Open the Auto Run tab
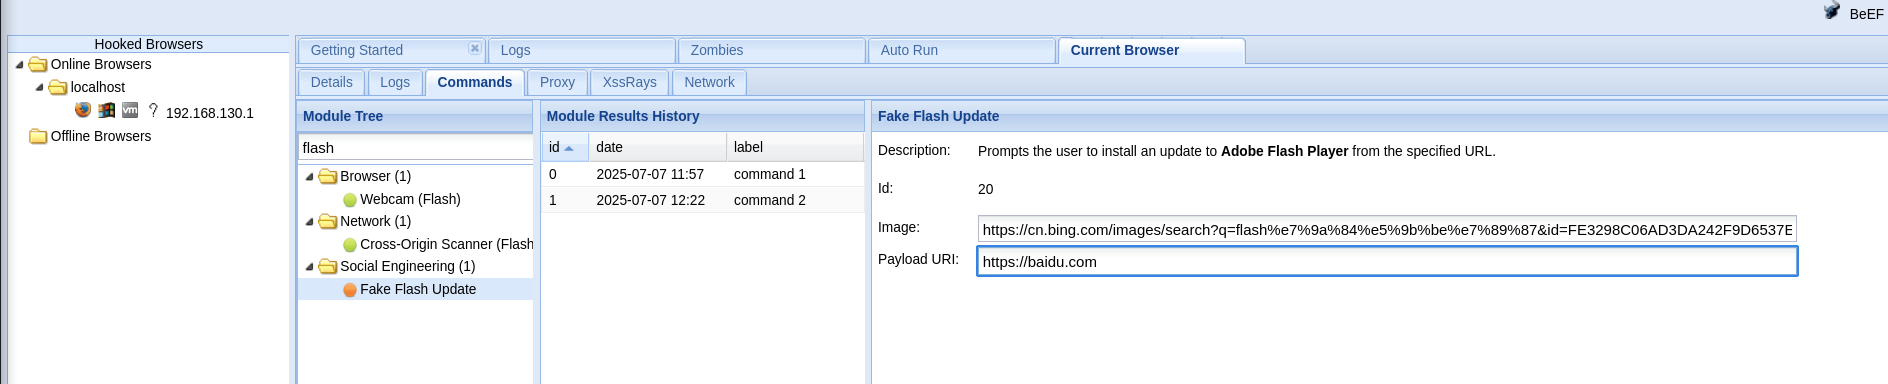The height and width of the screenshot is (384, 1888). 962,50
